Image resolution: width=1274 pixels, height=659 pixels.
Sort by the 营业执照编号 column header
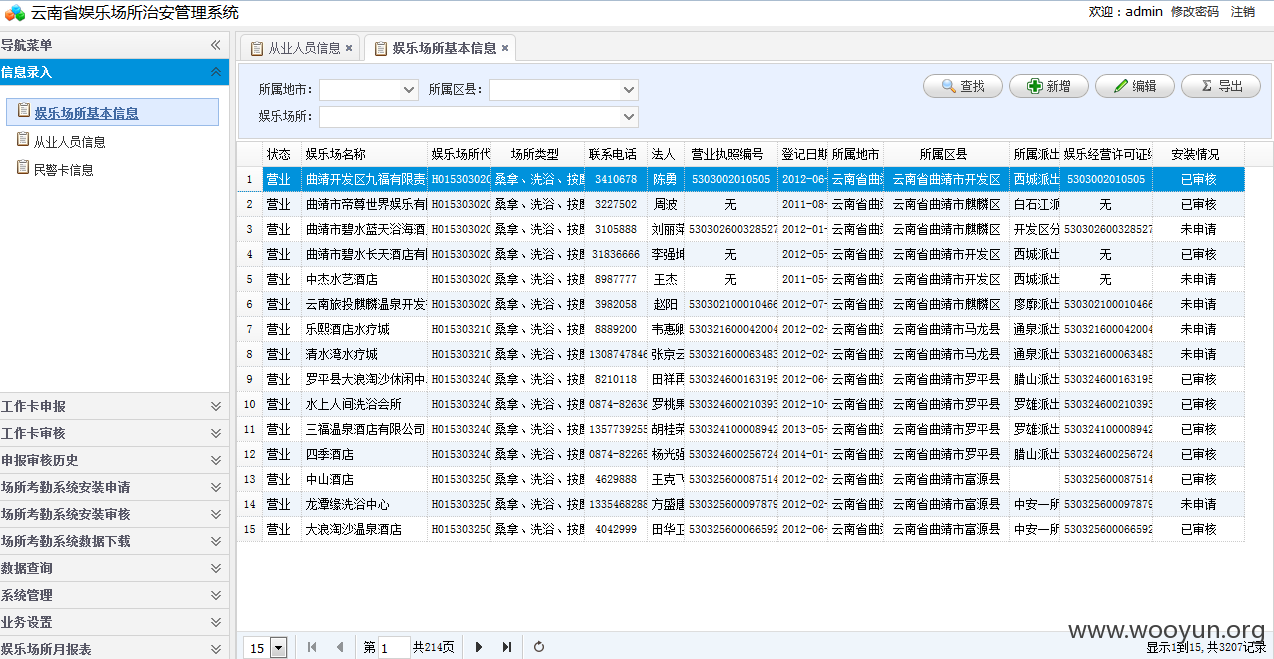(731, 154)
